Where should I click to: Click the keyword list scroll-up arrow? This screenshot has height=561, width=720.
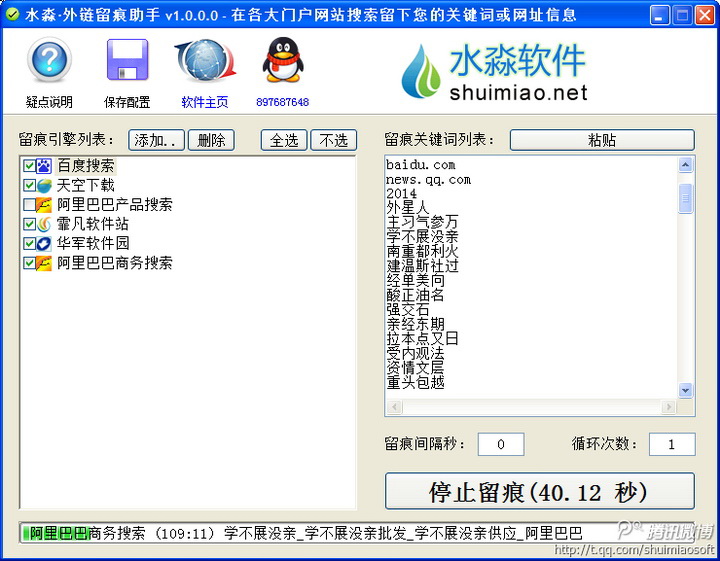click(x=686, y=164)
